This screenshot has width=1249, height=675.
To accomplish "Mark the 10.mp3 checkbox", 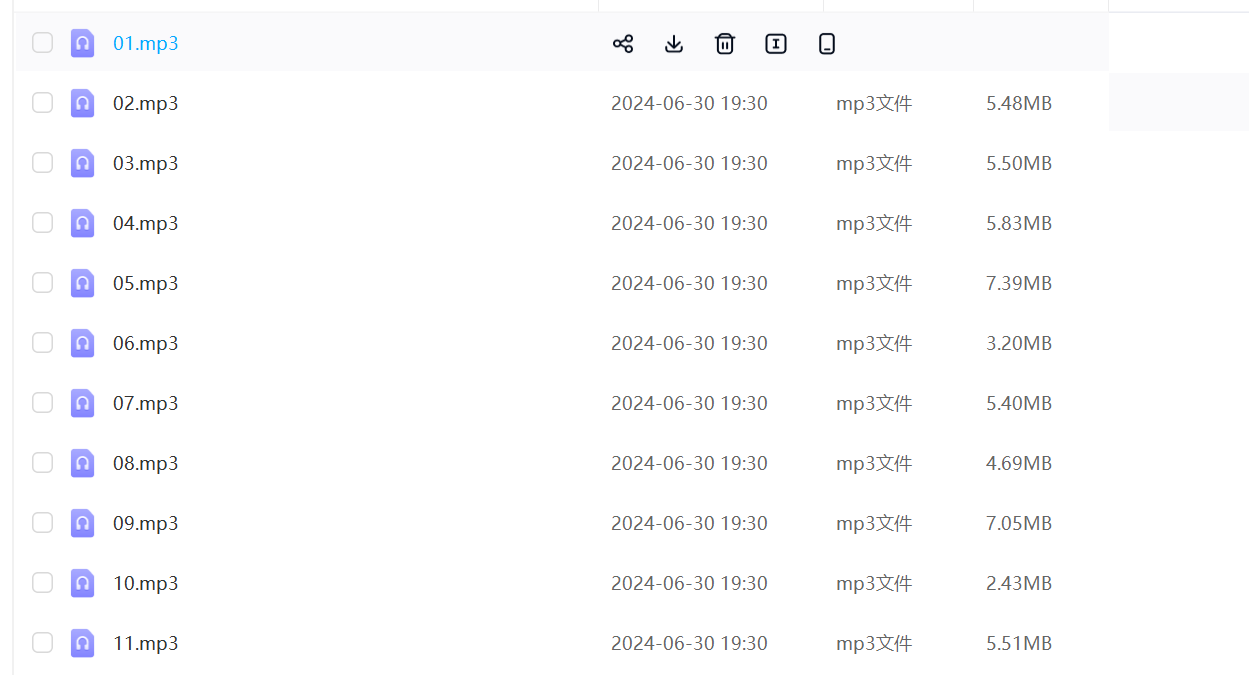I will (42, 583).
